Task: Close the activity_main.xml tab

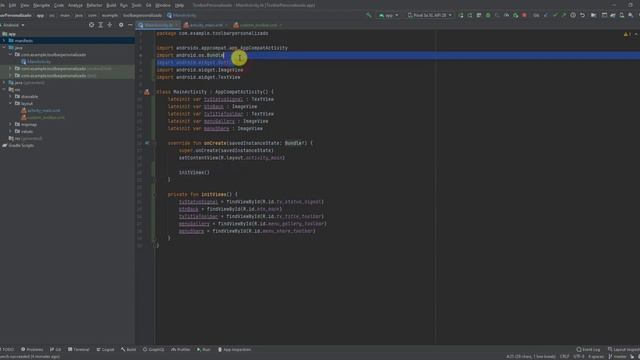Action: click(227, 25)
